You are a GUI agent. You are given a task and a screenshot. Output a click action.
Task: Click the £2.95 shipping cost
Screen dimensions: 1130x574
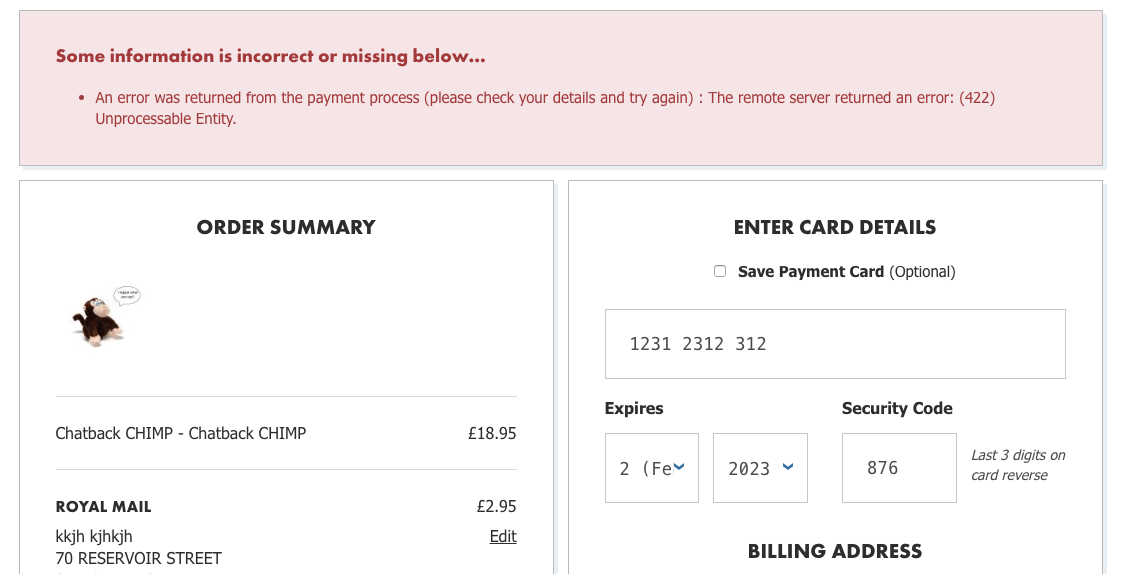pos(497,506)
